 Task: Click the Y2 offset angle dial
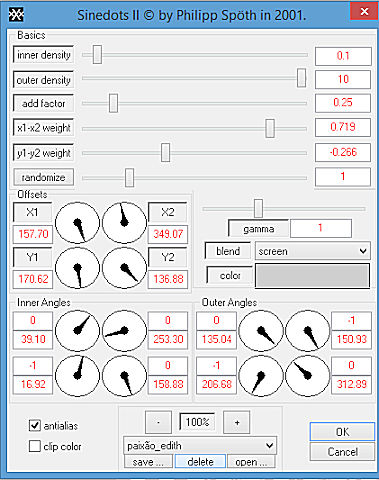124,268
